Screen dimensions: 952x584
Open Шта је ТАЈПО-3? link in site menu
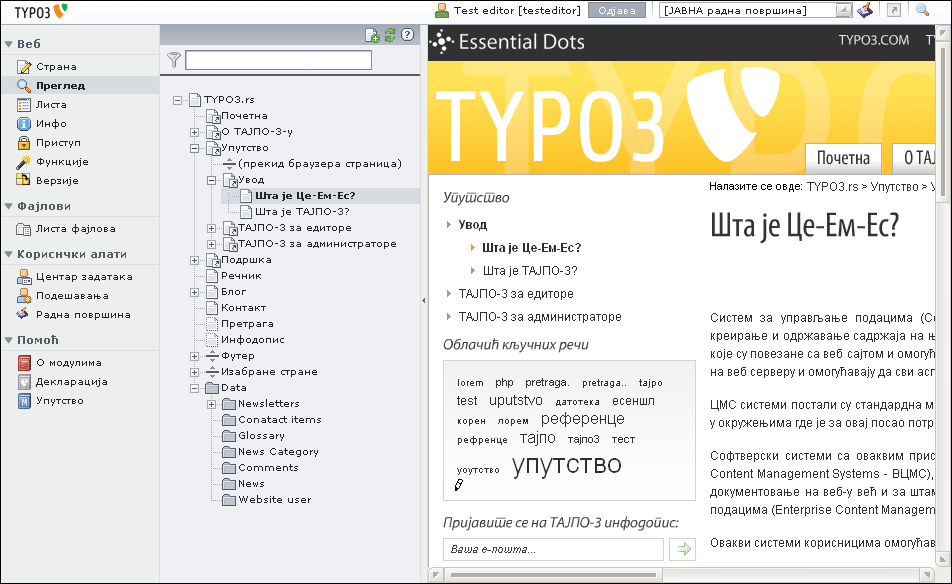pos(530,271)
